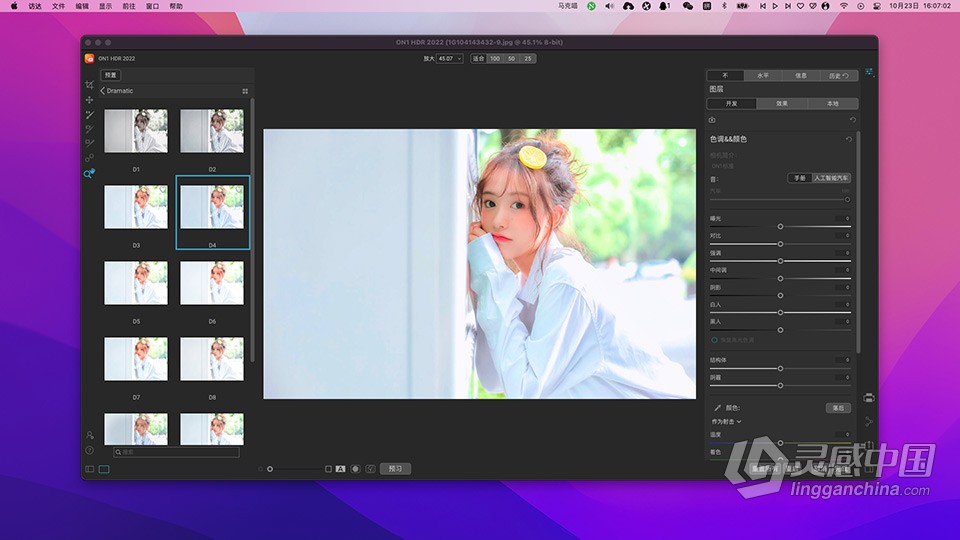Open the help question-mark icon

(x=89, y=450)
